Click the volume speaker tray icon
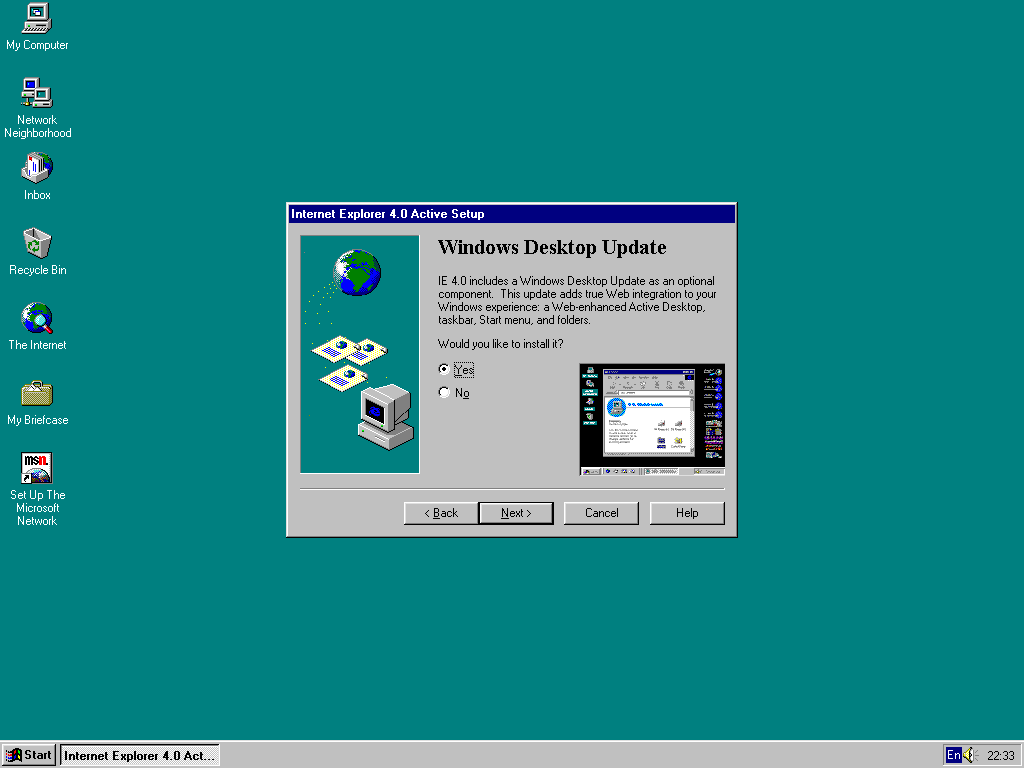 point(969,755)
